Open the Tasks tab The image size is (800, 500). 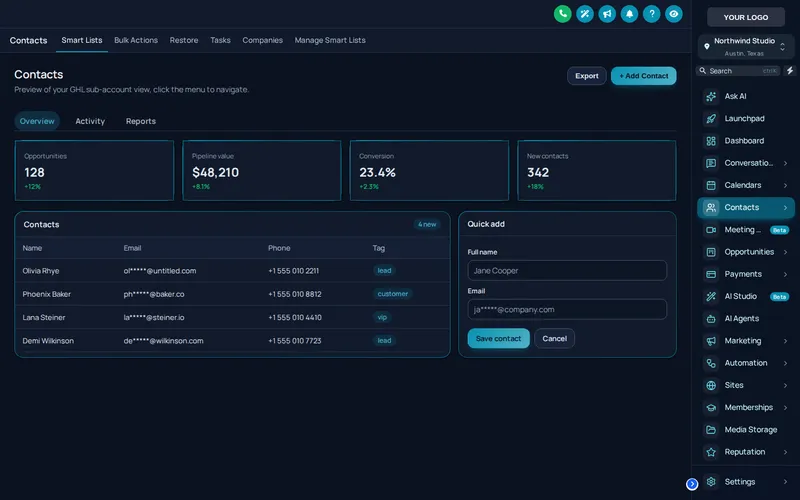coord(220,40)
